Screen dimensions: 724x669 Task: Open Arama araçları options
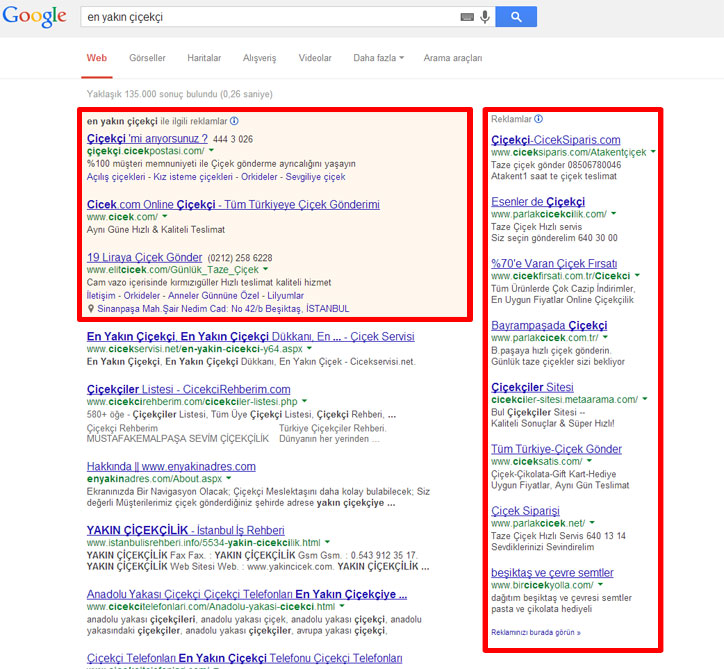click(x=453, y=58)
